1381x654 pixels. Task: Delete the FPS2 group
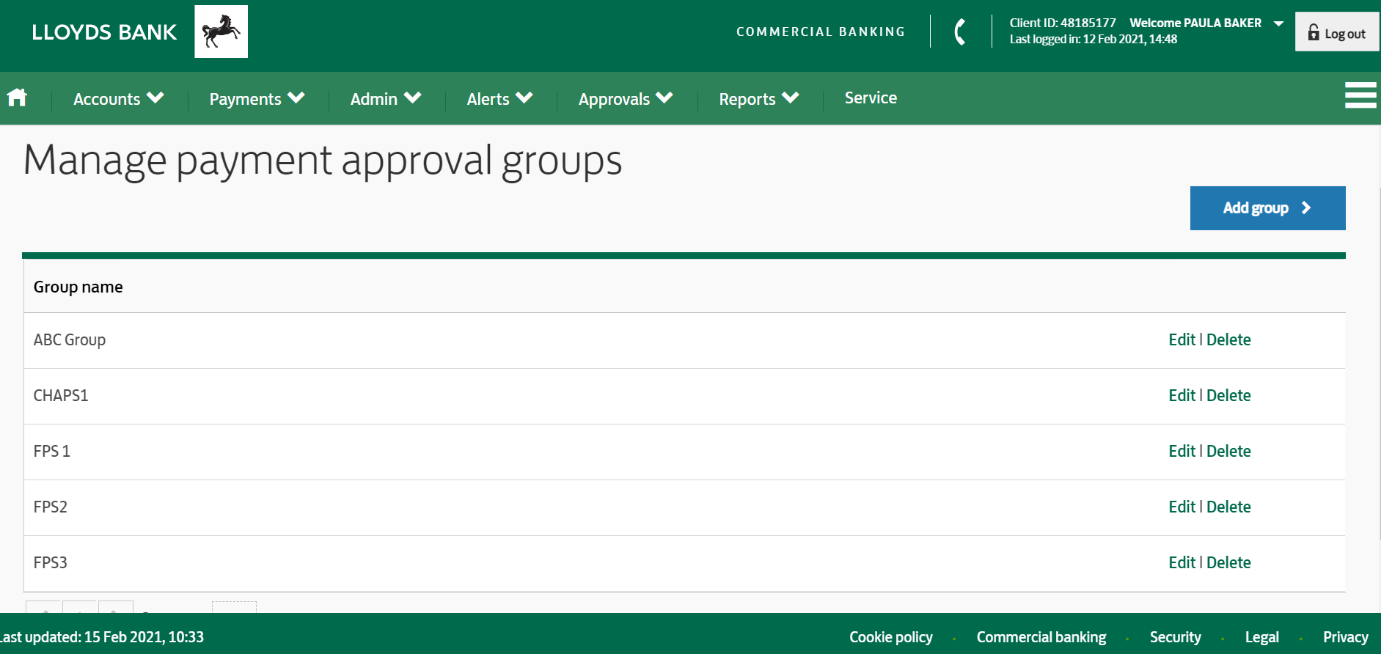point(1229,507)
